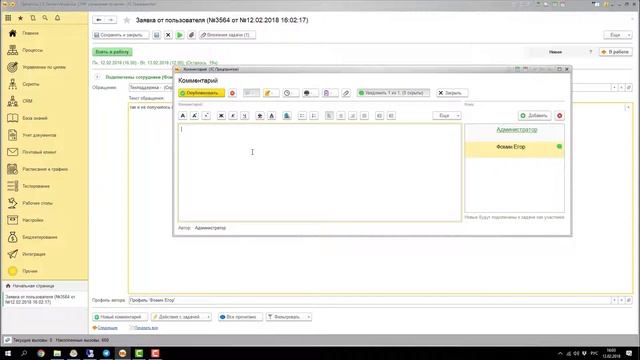640x360 pixels.
Task: Increase the font size with the large A icon
Action: 183,116
